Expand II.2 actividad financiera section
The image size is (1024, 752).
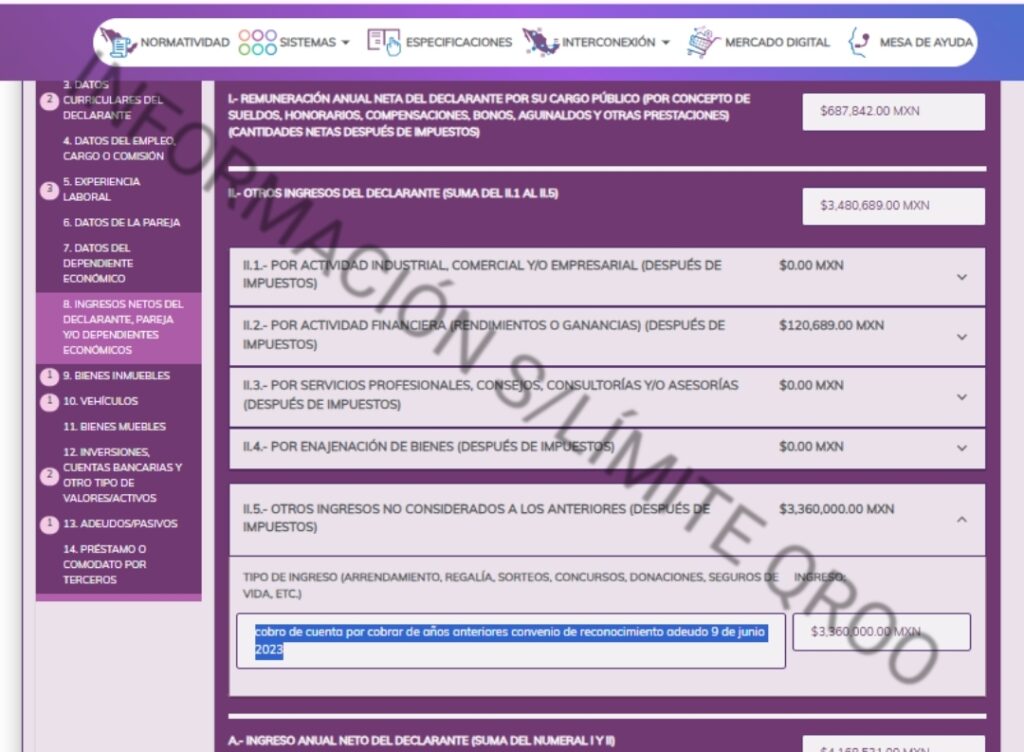click(961, 337)
